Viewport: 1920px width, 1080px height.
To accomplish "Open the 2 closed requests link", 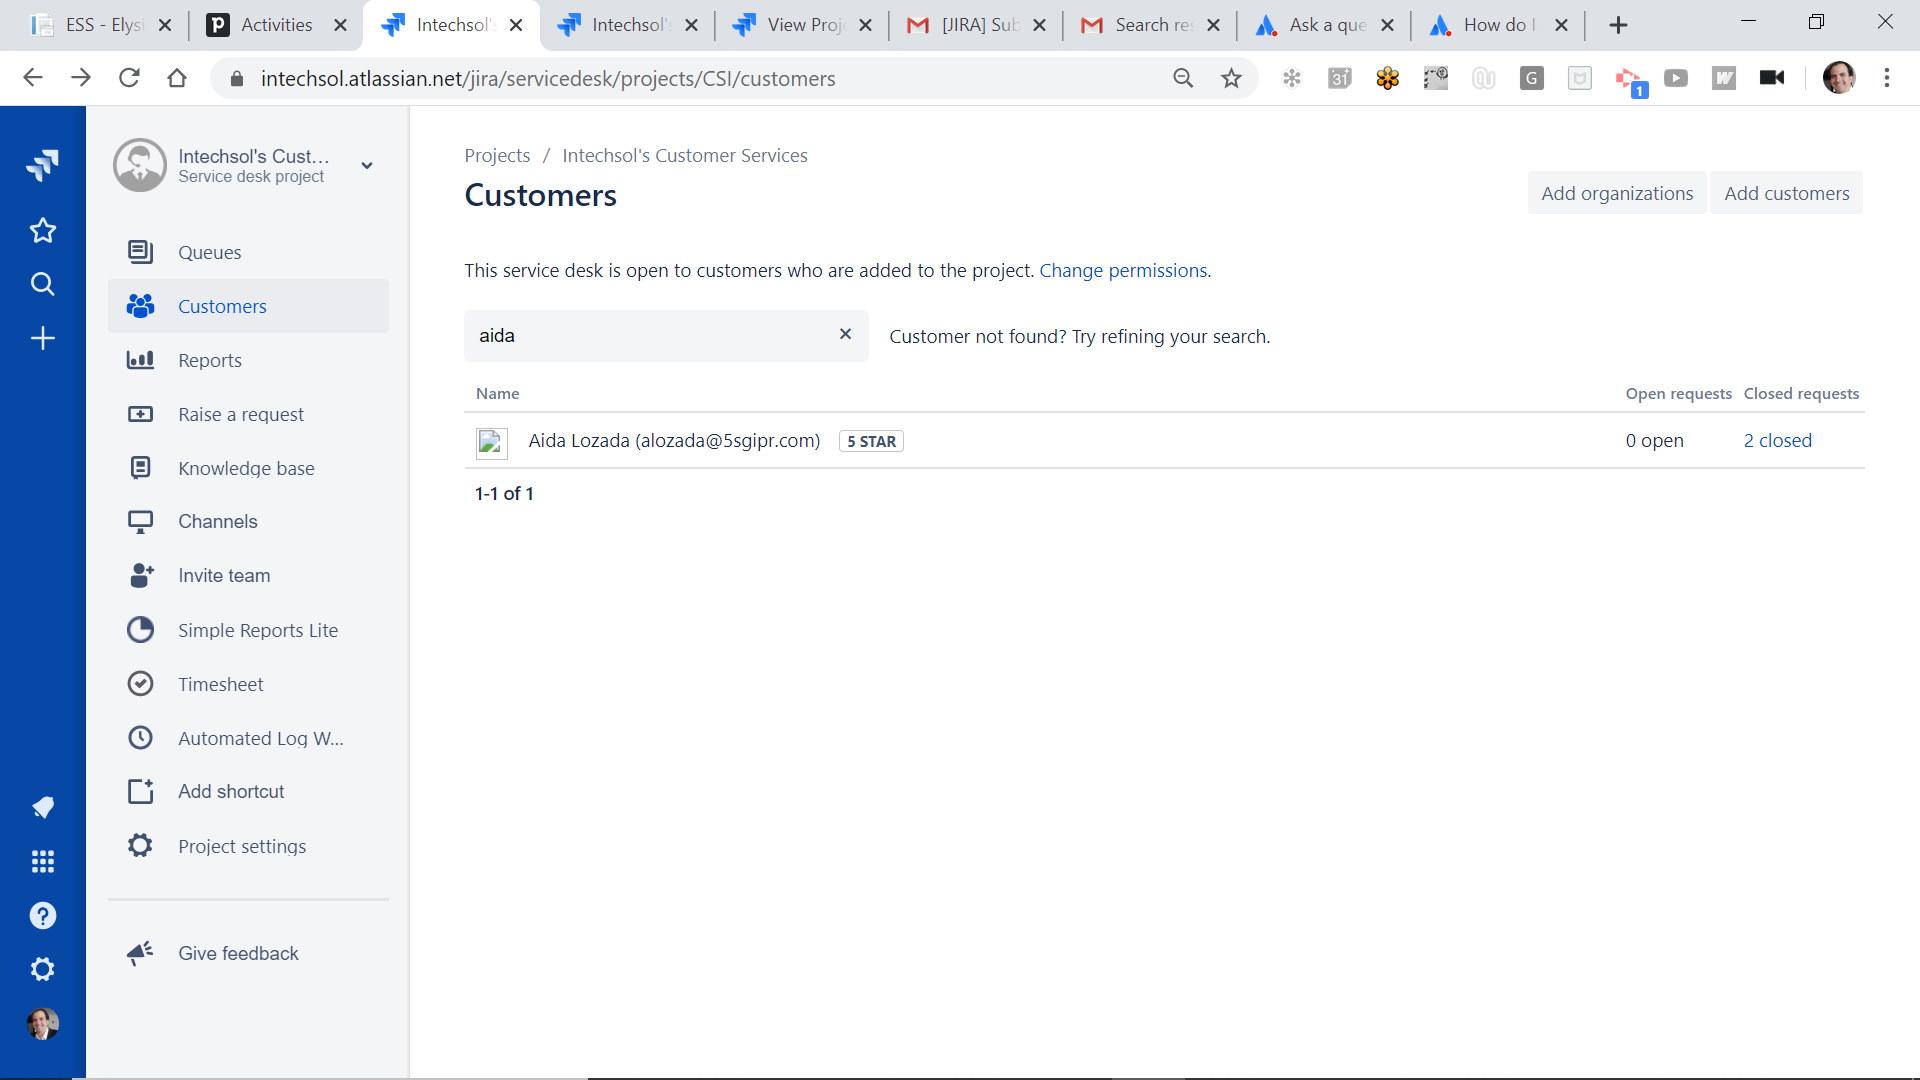I will 1777,440.
